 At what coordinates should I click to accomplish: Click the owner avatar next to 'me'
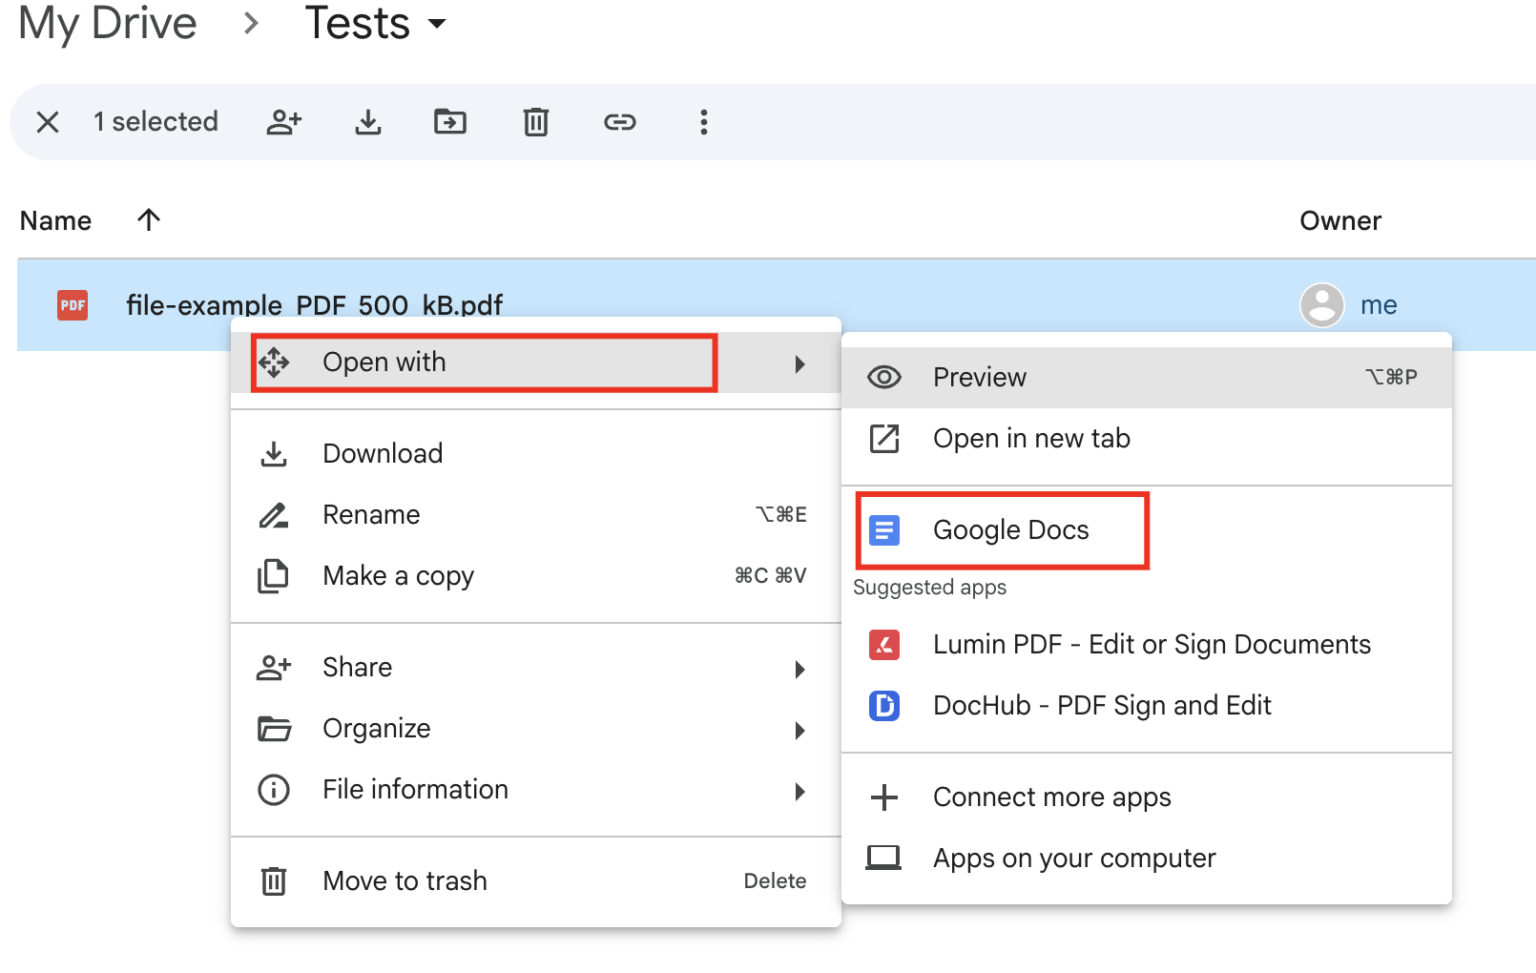point(1321,305)
